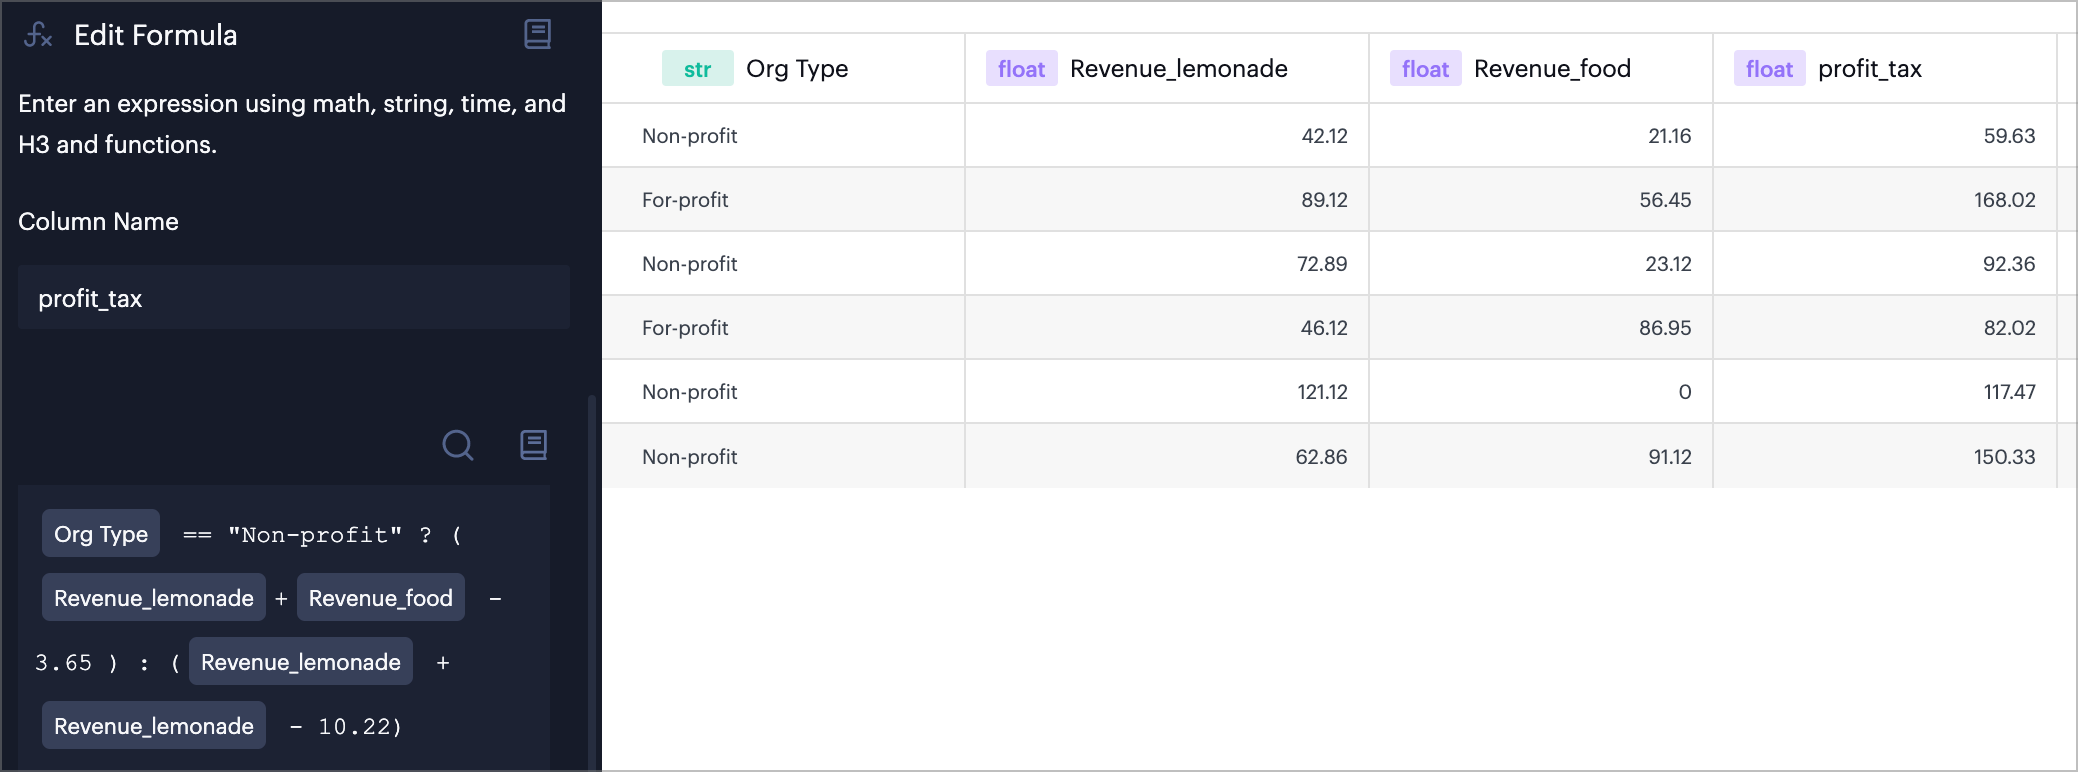This screenshot has width=2078, height=772.
Task: Select the cell with value 82.02
Action: coord(1885,327)
